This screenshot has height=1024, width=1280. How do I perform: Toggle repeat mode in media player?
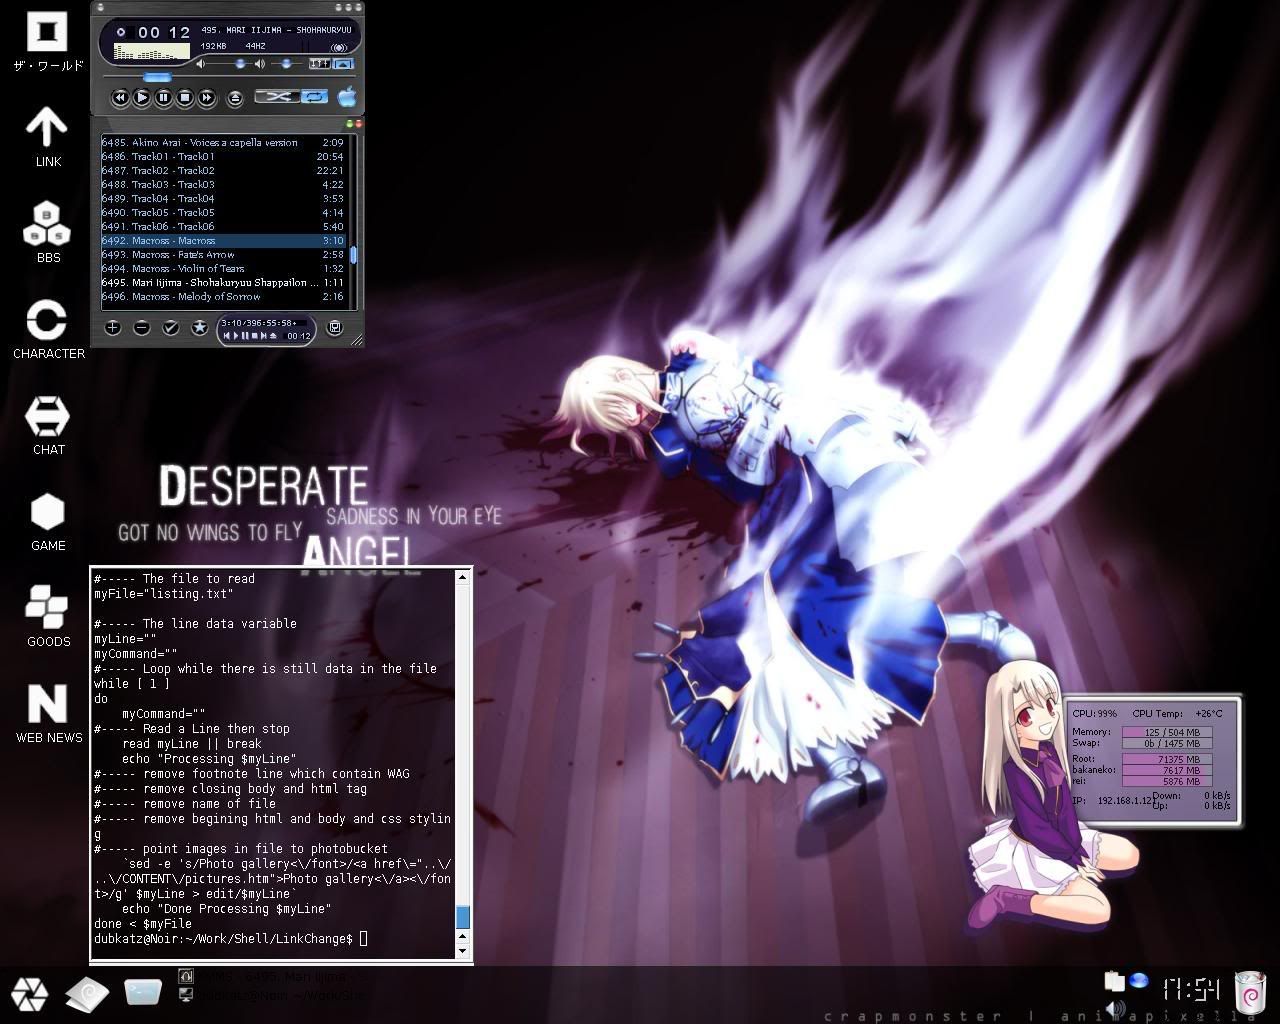(314, 97)
